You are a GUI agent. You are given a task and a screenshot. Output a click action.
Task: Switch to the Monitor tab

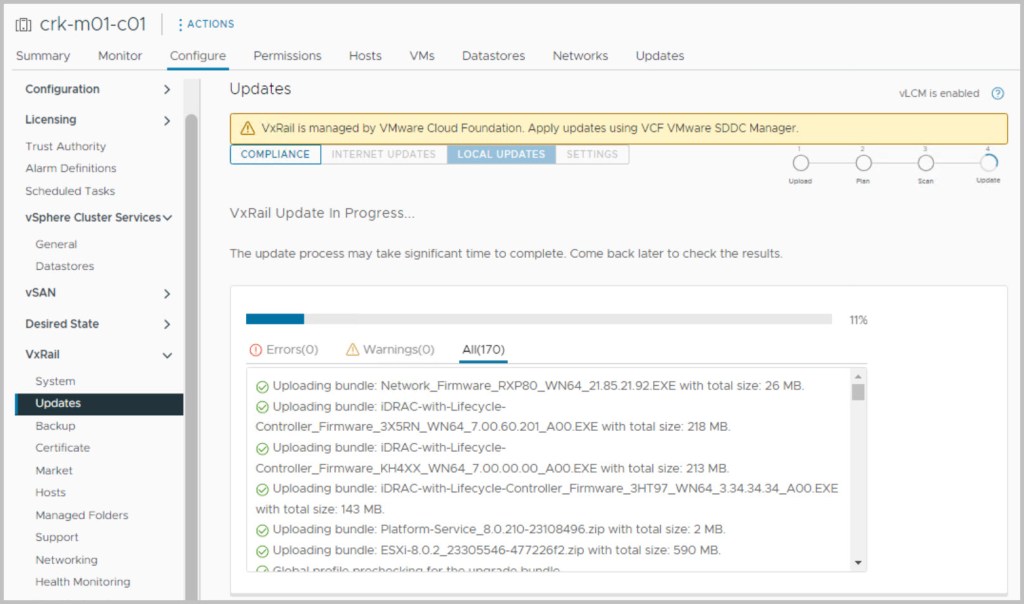[120, 56]
